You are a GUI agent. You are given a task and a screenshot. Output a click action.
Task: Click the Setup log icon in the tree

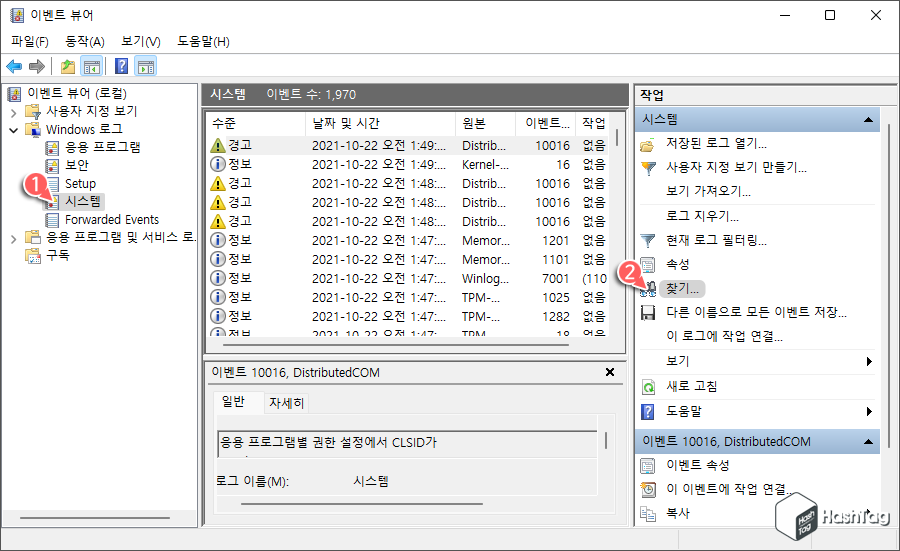pos(53,184)
